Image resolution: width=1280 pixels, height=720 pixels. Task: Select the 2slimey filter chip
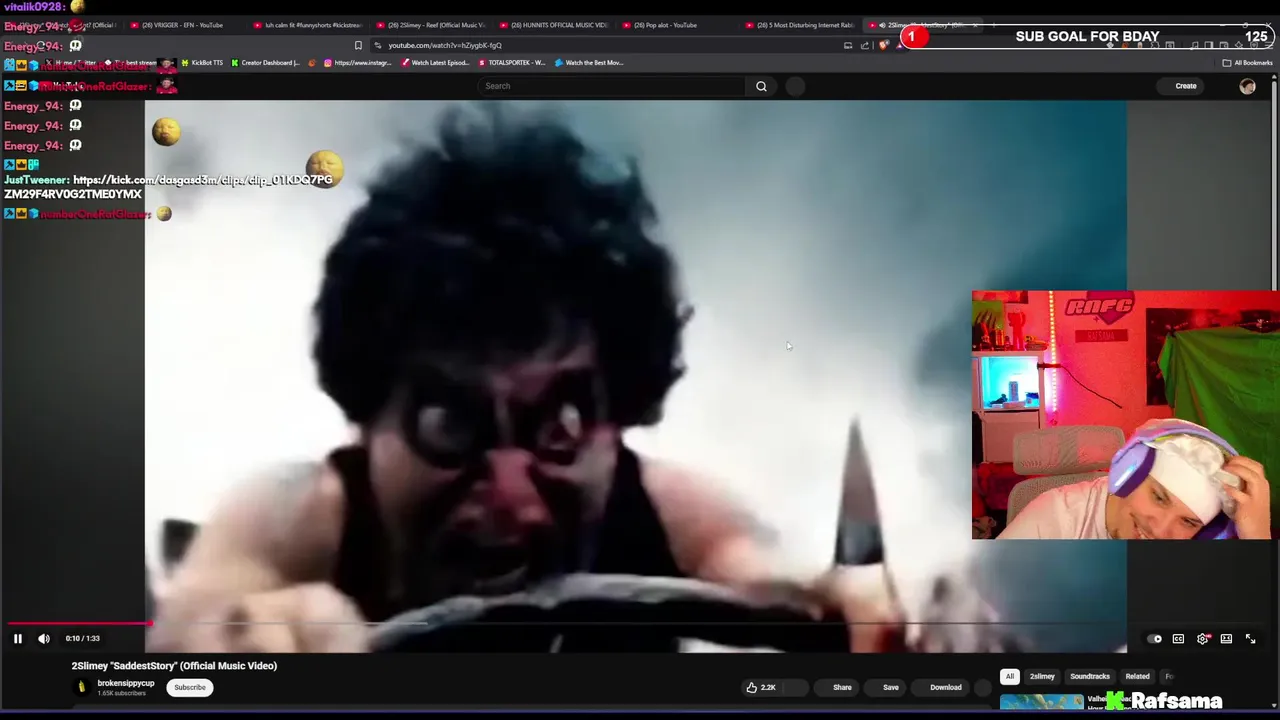(x=1042, y=676)
